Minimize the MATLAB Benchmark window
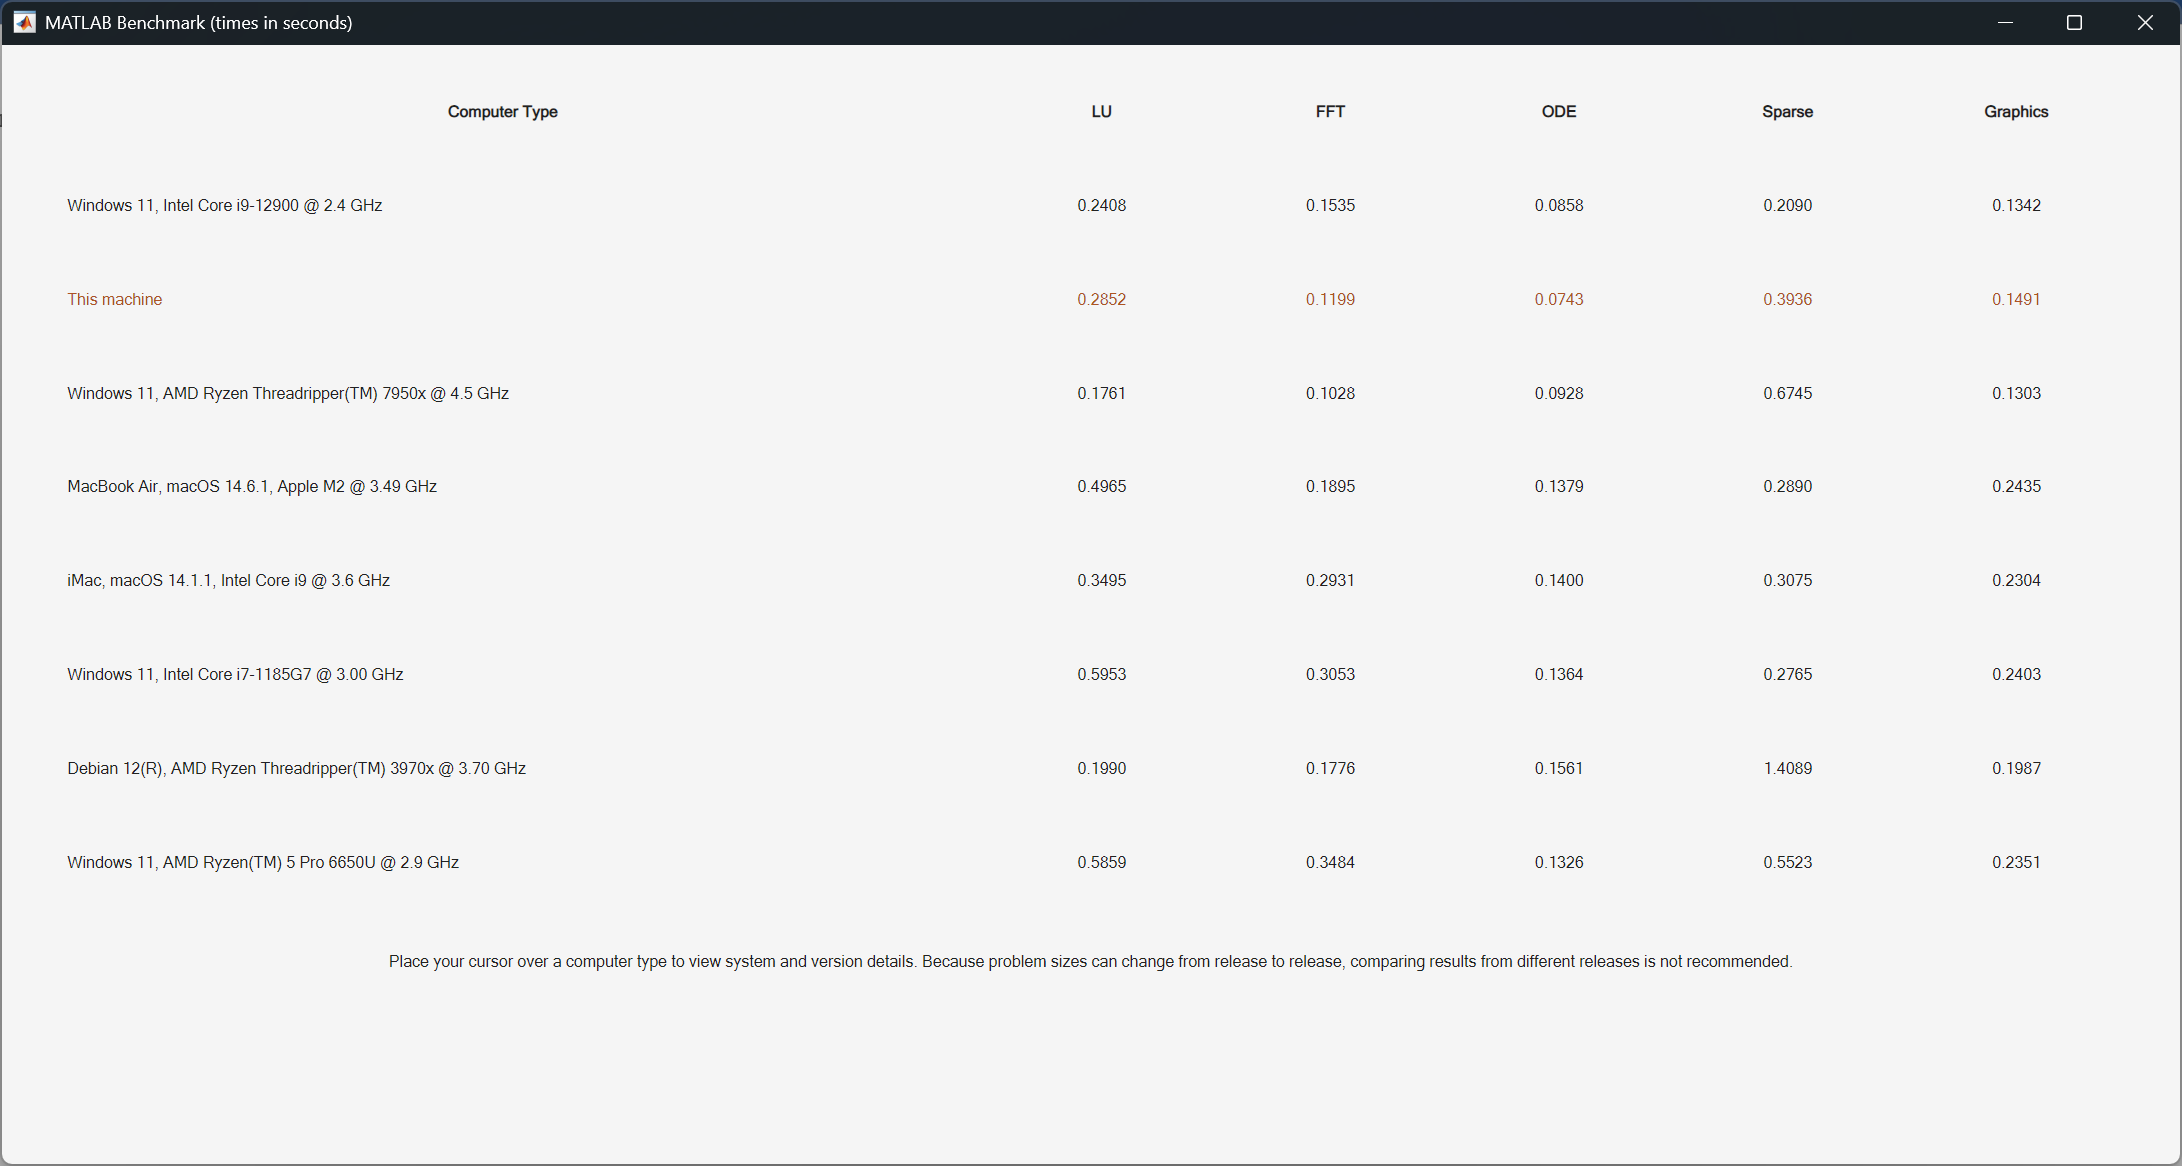The image size is (2182, 1166). [x=2004, y=22]
